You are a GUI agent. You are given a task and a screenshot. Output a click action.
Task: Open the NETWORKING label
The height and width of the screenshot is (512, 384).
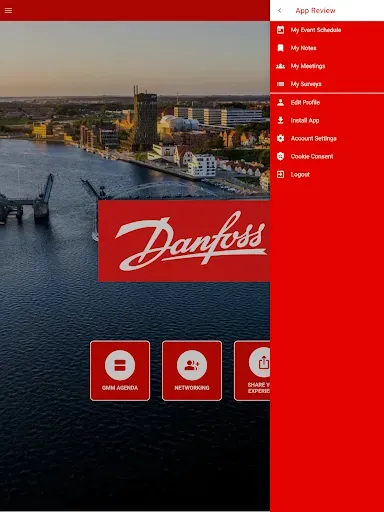coord(192,388)
